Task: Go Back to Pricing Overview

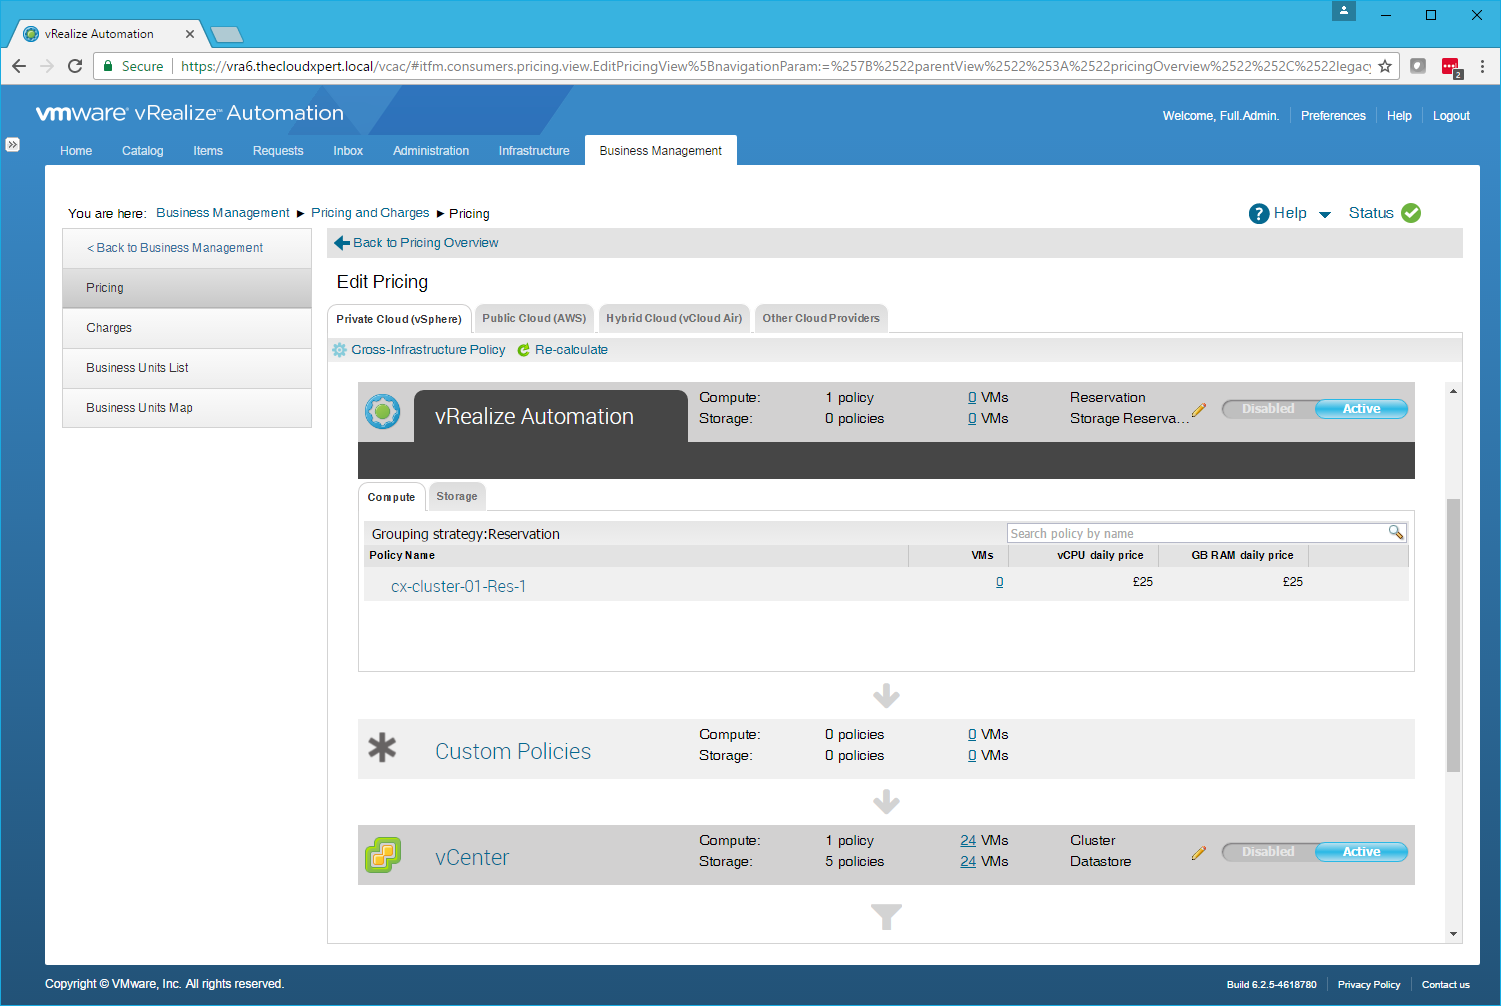Action: click(425, 243)
